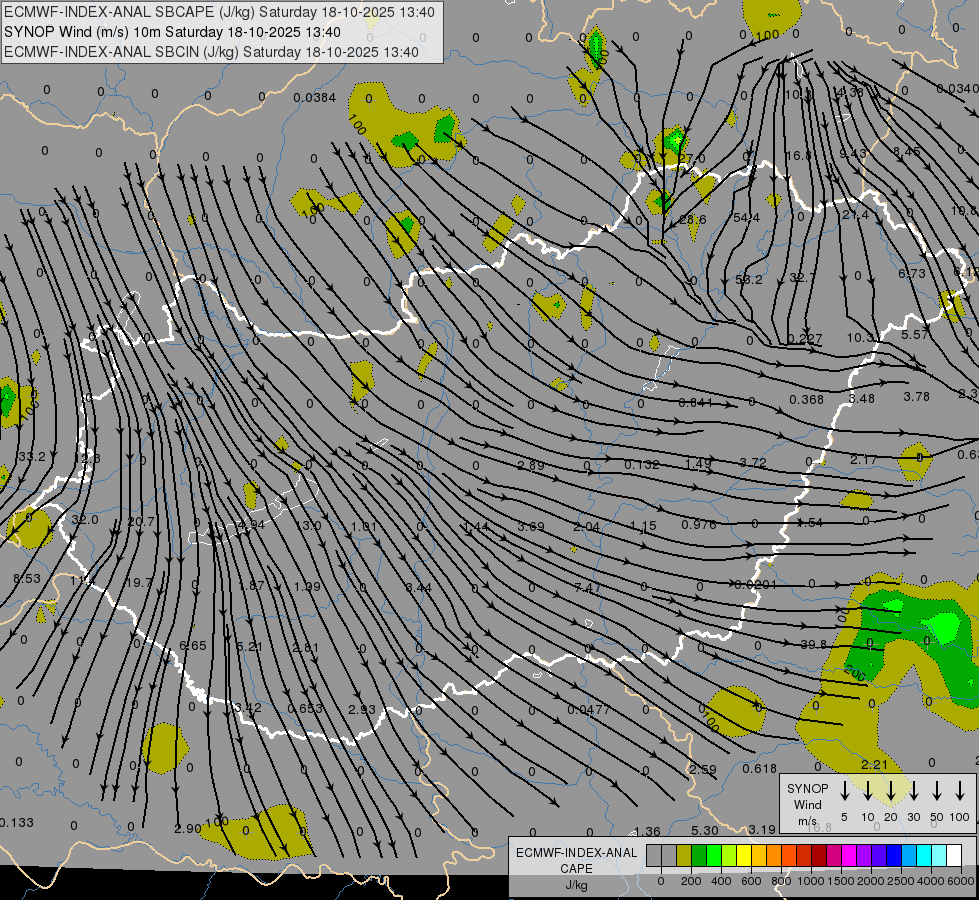
Task: Click the 21.4 value on the map
Action: [855, 215]
